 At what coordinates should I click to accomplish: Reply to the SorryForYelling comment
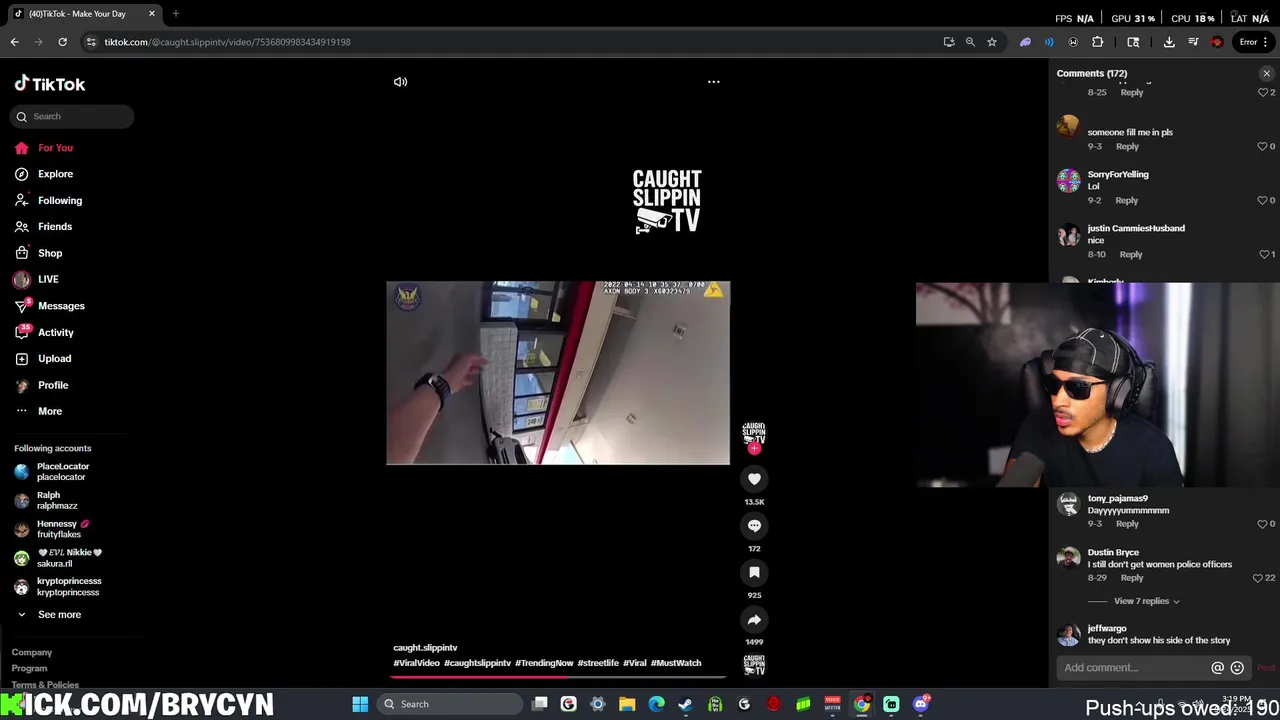click(1126, 200)
